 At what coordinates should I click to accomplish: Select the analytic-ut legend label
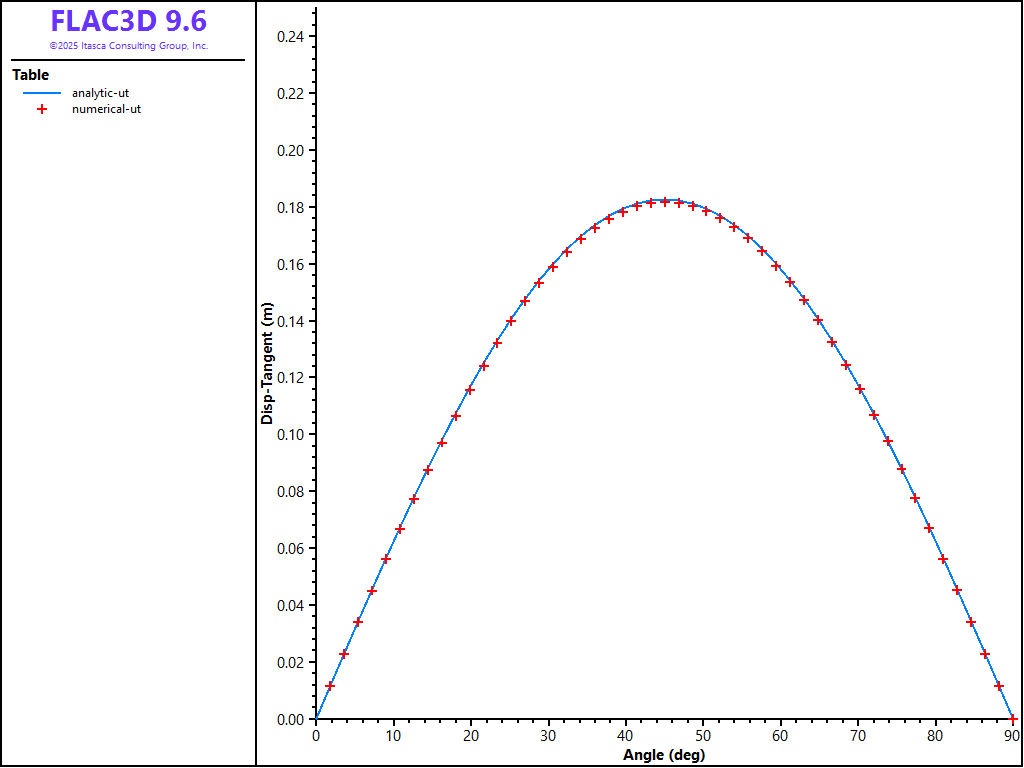tap(100, 93)
